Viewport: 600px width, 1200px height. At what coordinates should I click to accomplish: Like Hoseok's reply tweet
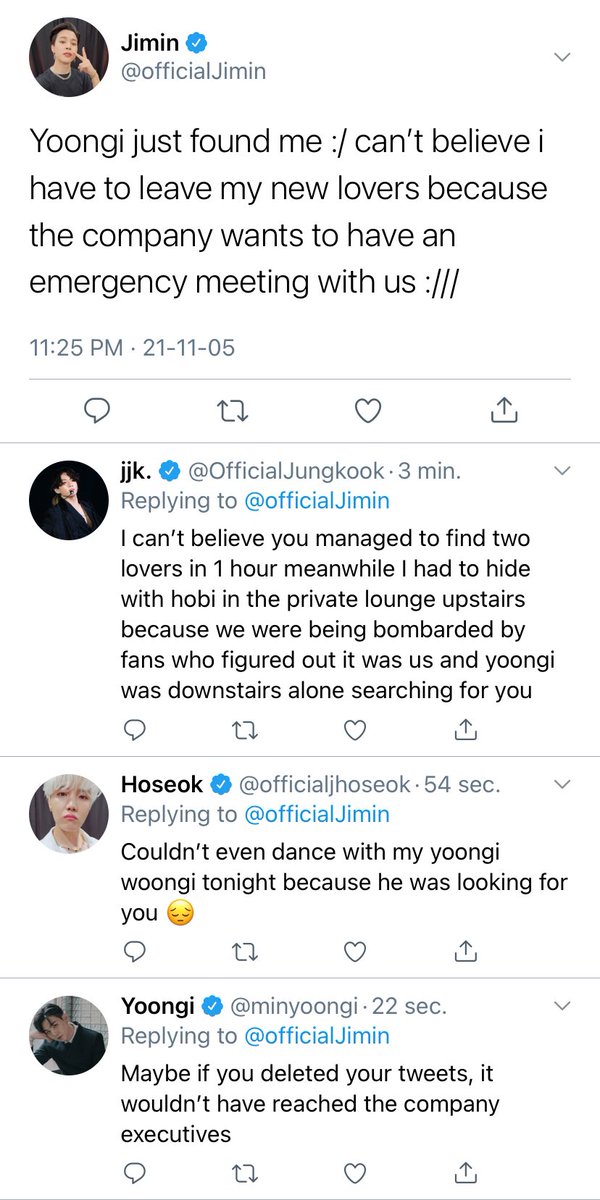[354, 953]
